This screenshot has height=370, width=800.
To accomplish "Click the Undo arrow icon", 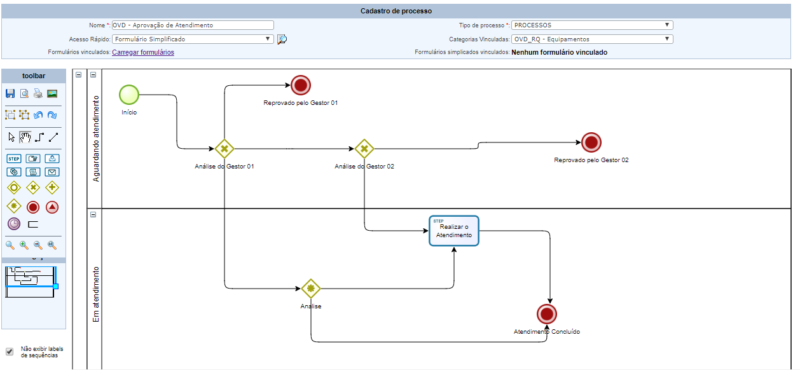I will [x=38, y=115].
